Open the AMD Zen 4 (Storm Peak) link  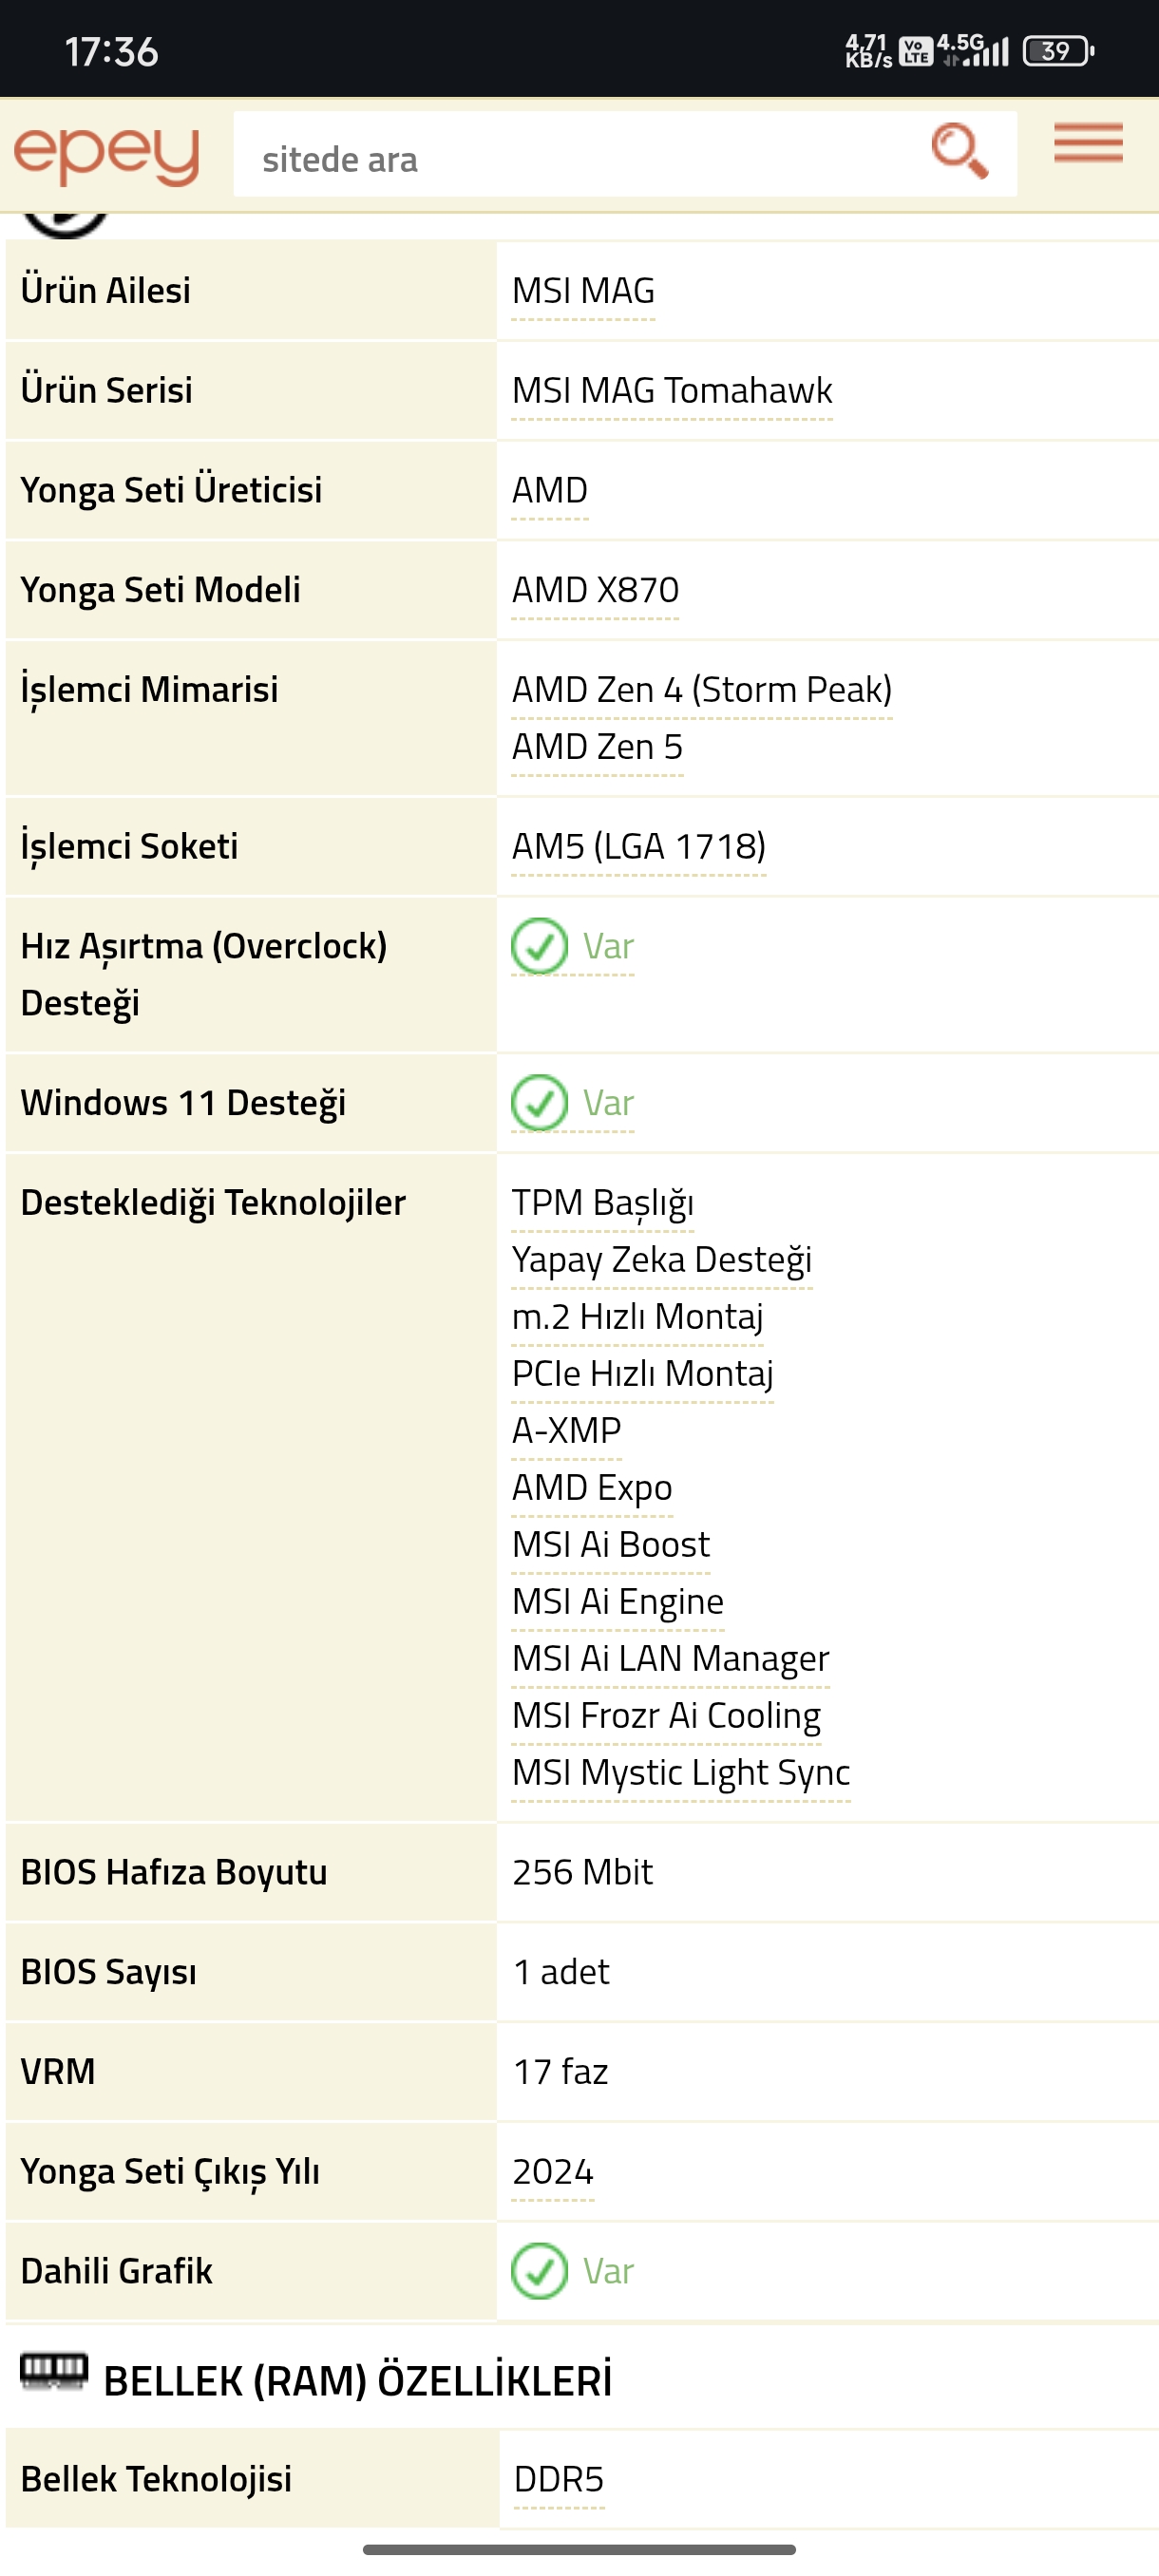tap(701, 690)
